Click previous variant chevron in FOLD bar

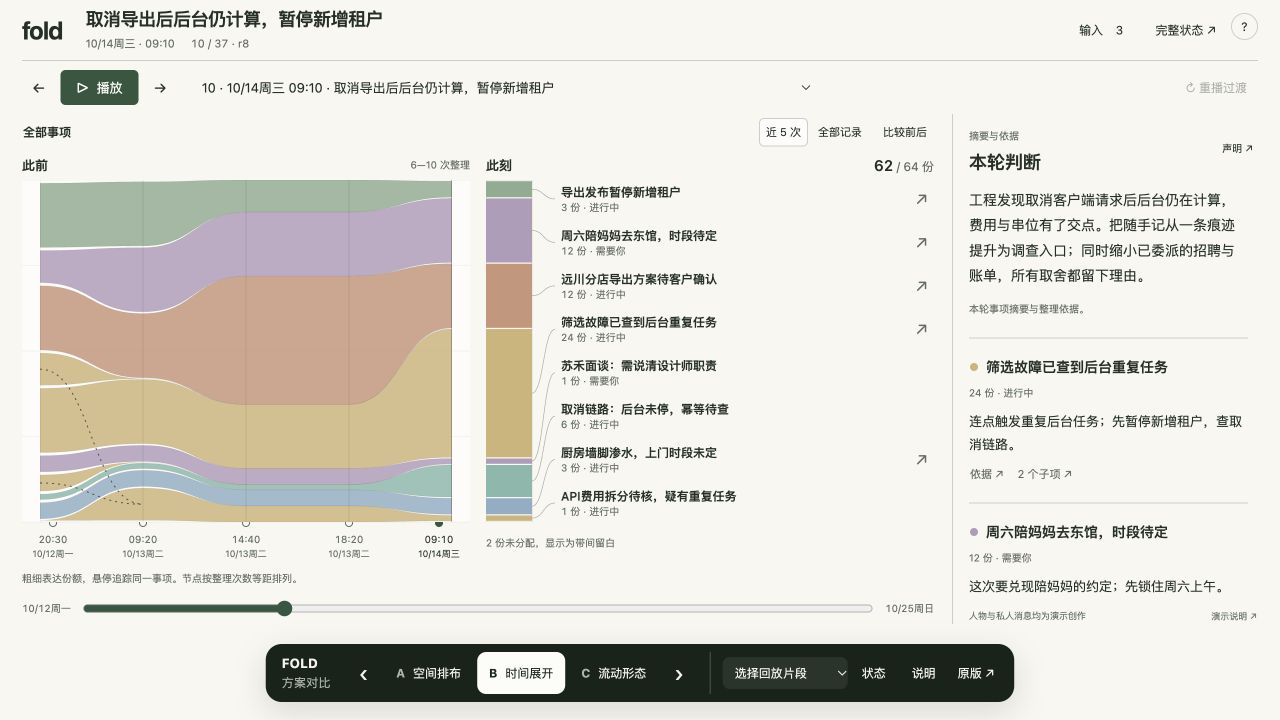363,674
